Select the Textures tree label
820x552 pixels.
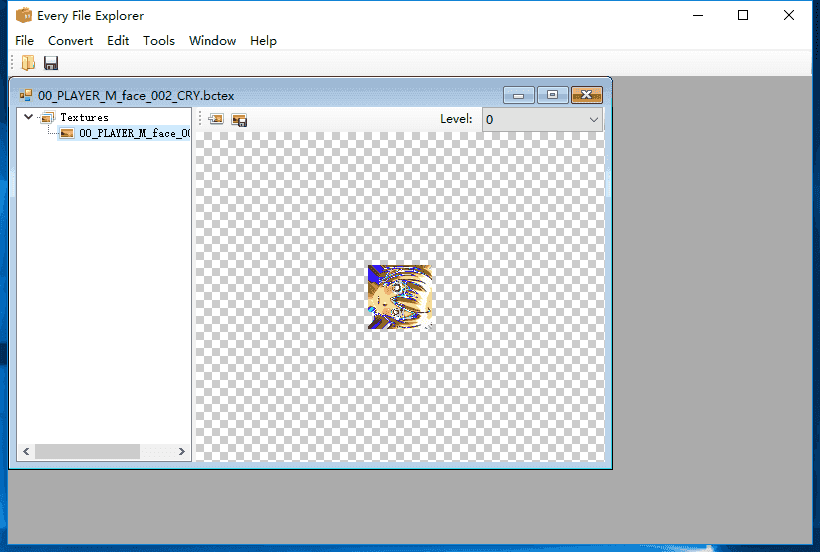tap(84, 118)
